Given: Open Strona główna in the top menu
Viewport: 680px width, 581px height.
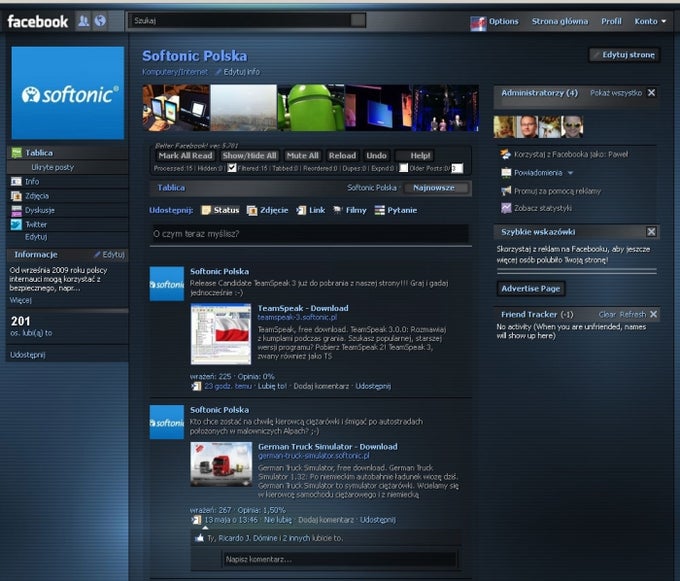Looking at the screenshot, I should 560,21.
